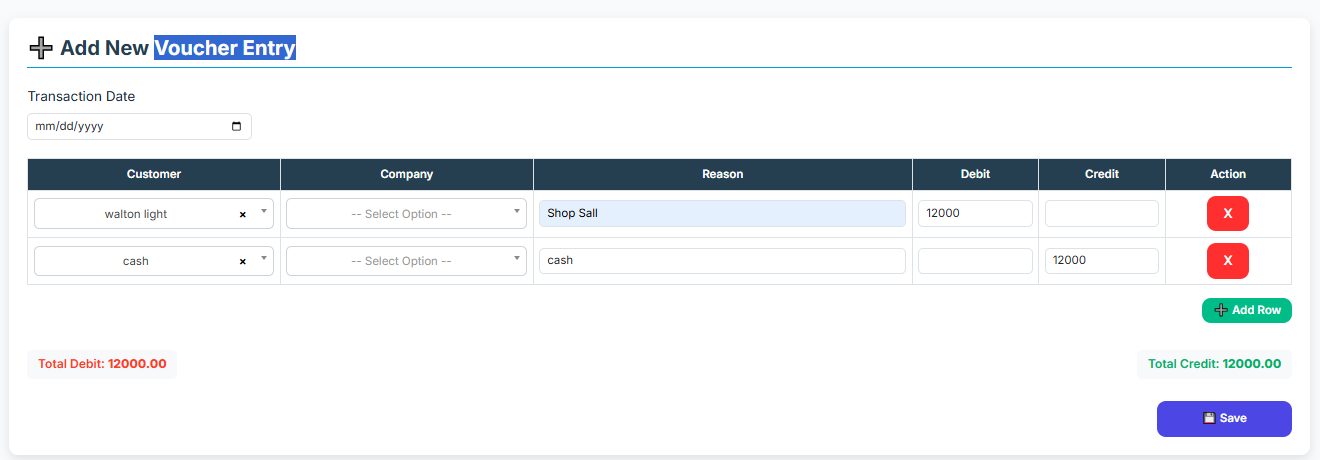Open the cash Customer dropdown
The height and width of the screenshot is (460, 1320).
(x=264, y=259)
